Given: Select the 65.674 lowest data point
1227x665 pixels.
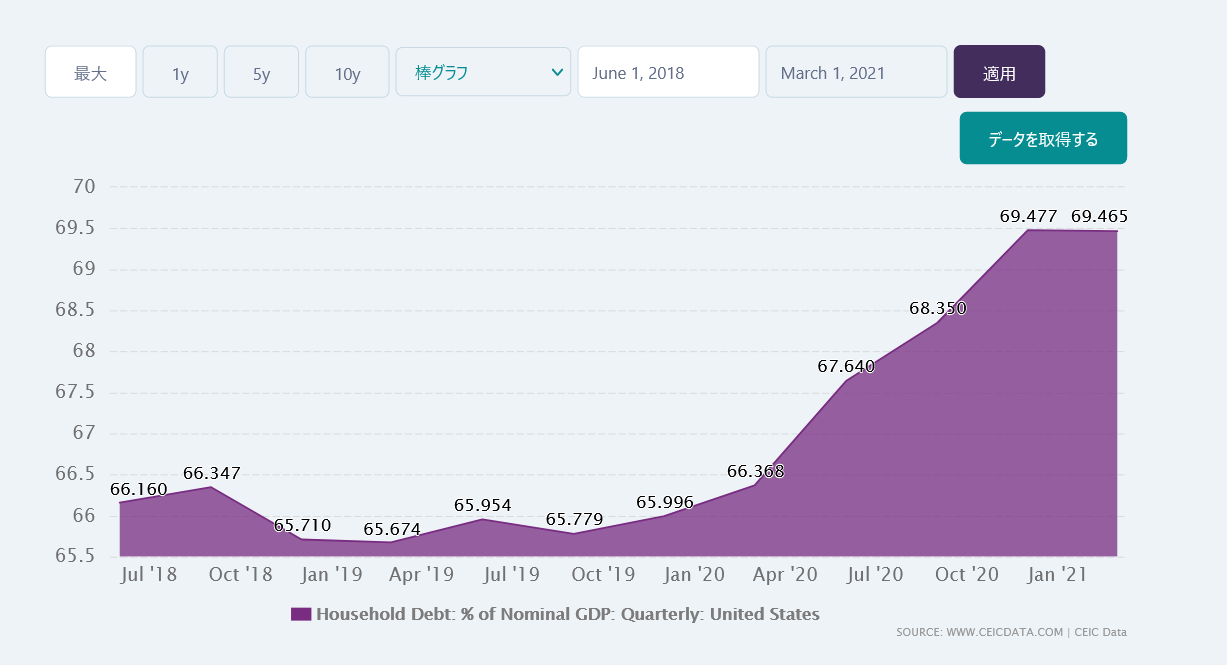Looking at the screenshot, I should [x=392, y=529].
